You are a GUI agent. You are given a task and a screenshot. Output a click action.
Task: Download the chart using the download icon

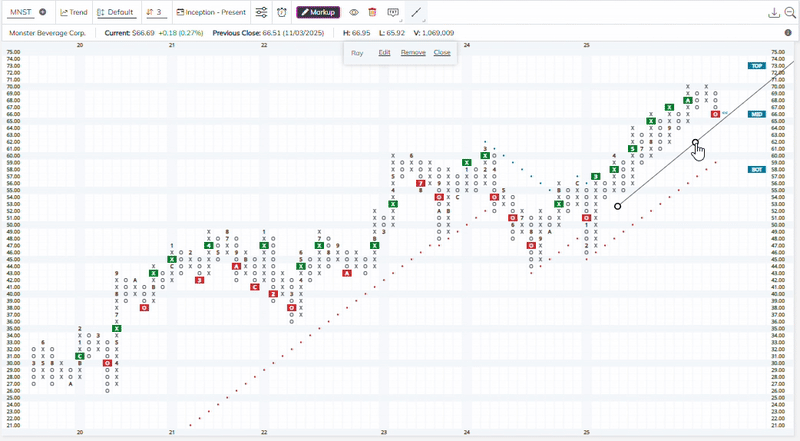pyautogui.click(x=774, y=13)
